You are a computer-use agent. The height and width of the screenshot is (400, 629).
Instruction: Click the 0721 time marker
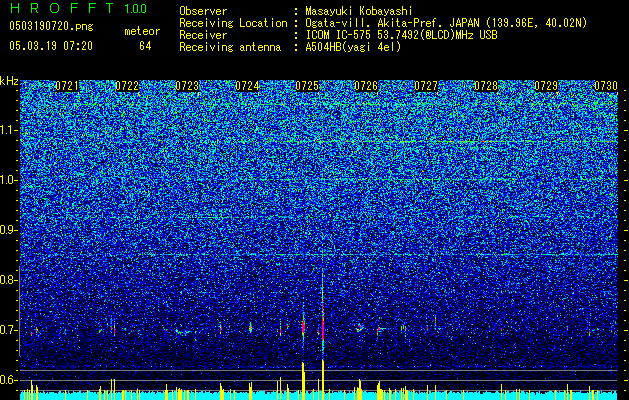[x=67, y=86]
